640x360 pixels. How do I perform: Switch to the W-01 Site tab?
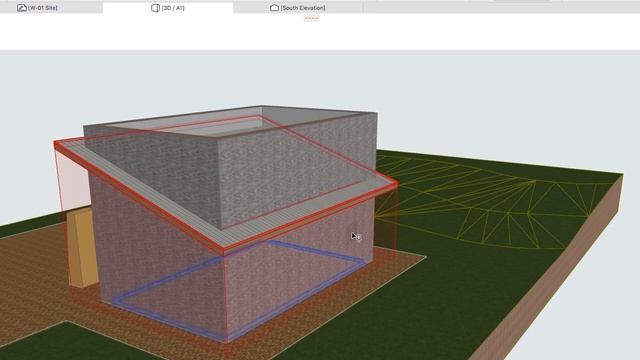(x=37, y=8)
